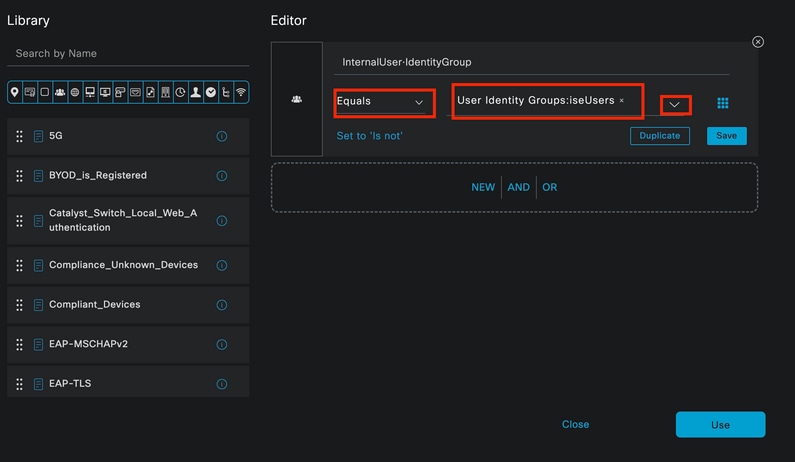Select the striped globe filter icon
The width and height of the screenshot is (795, 462).
75,92
